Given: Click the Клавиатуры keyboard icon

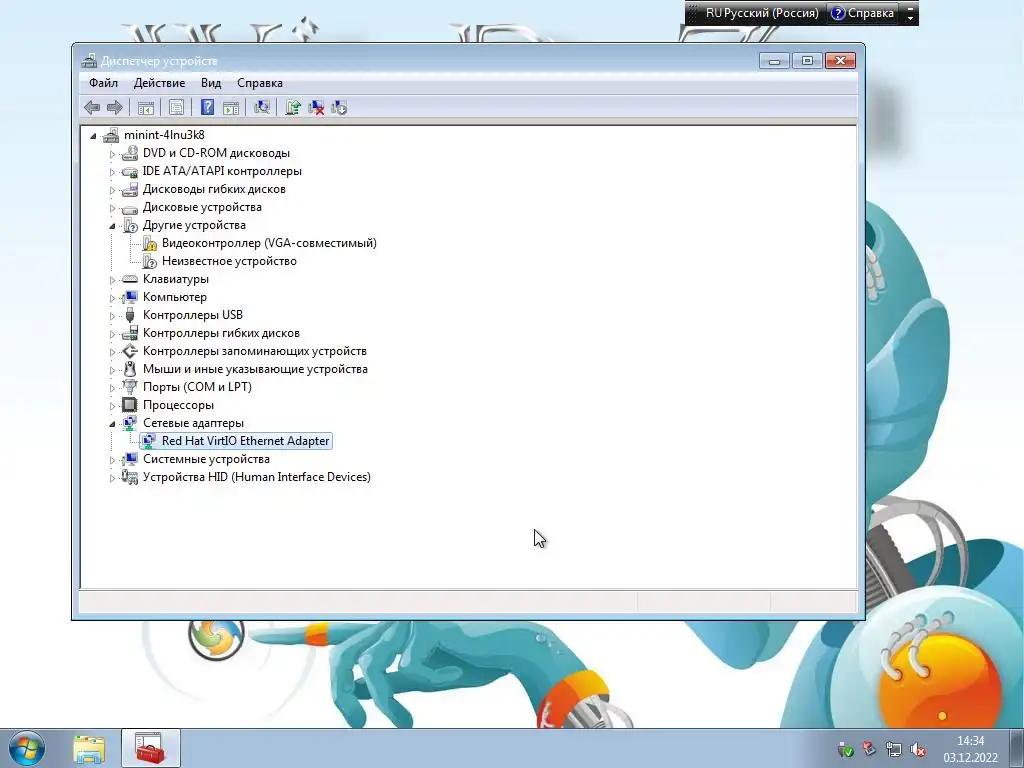Looking at the screenshot, I should point(129,279).
